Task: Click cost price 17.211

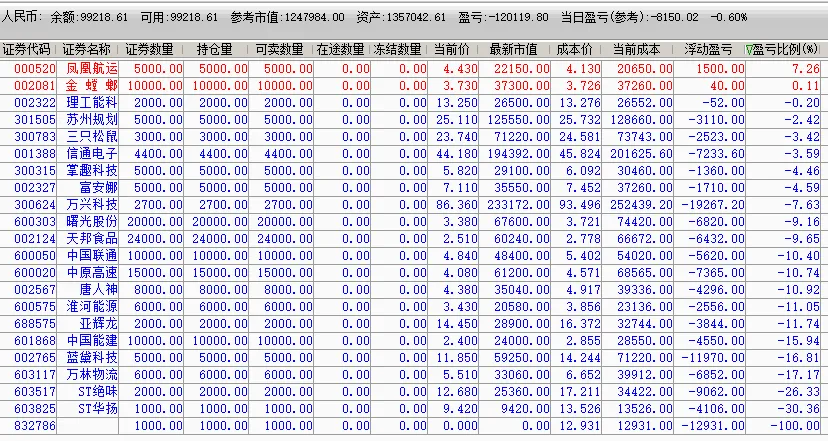Action: click(580, 392)
